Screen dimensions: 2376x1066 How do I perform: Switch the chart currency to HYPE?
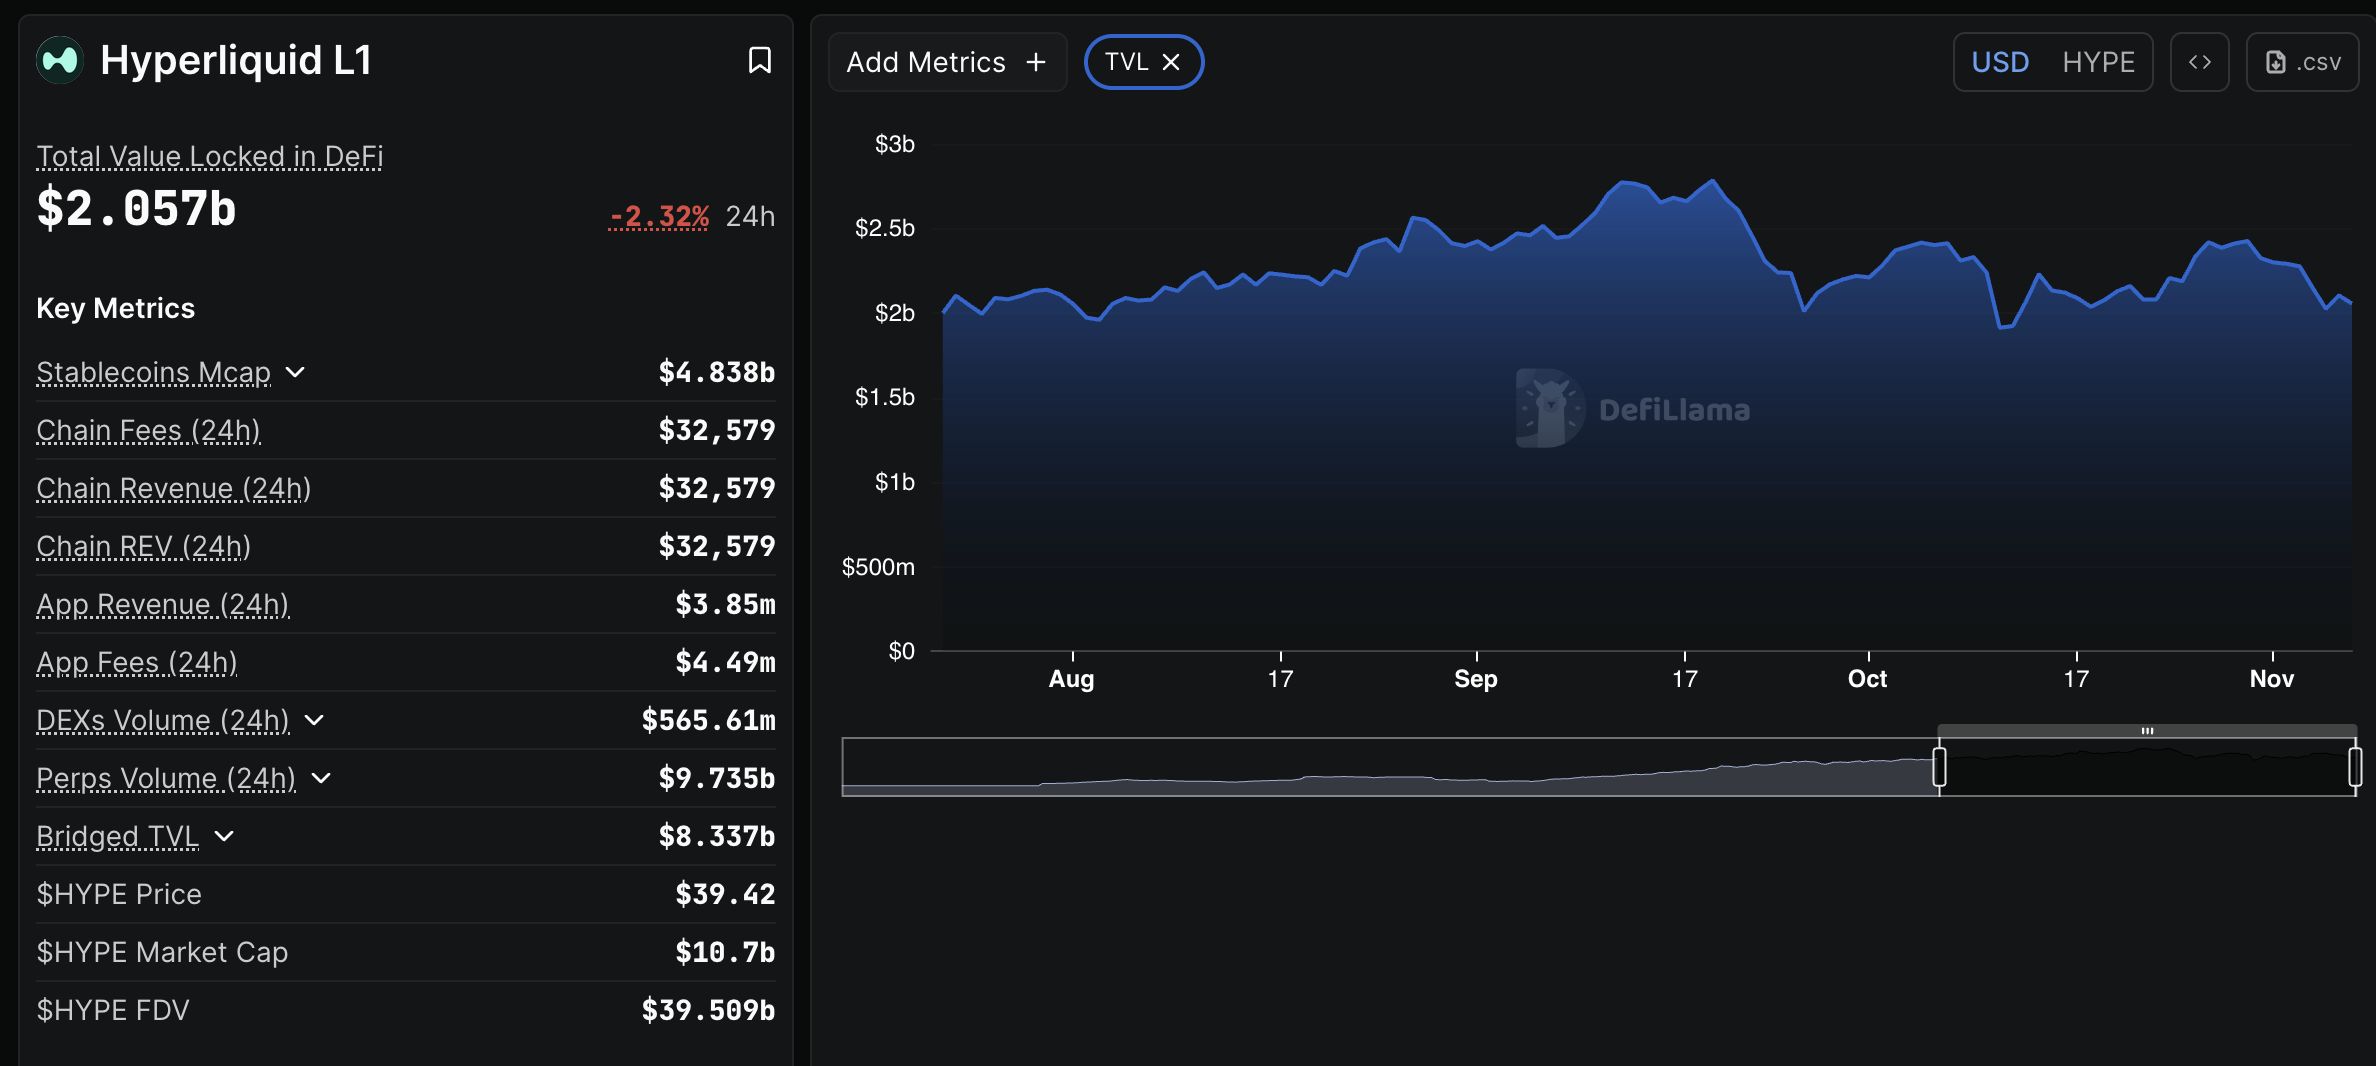point(2098,61)
